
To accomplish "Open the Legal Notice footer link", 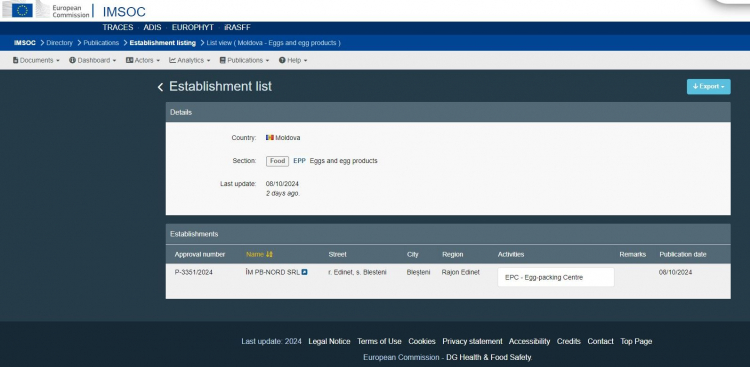I will [329, 341].
